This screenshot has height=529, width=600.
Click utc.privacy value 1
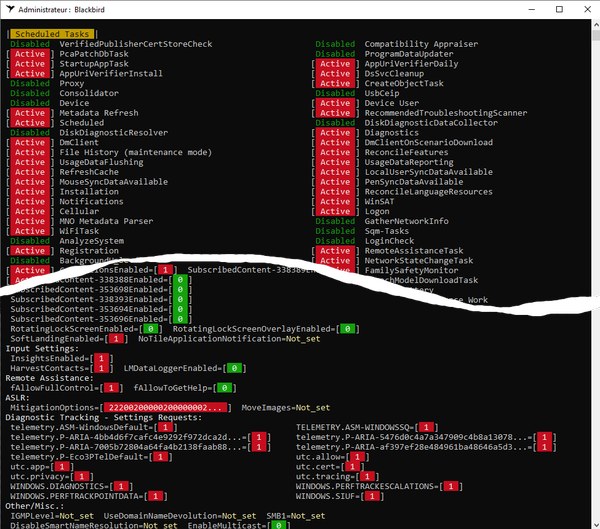[82, 477]
